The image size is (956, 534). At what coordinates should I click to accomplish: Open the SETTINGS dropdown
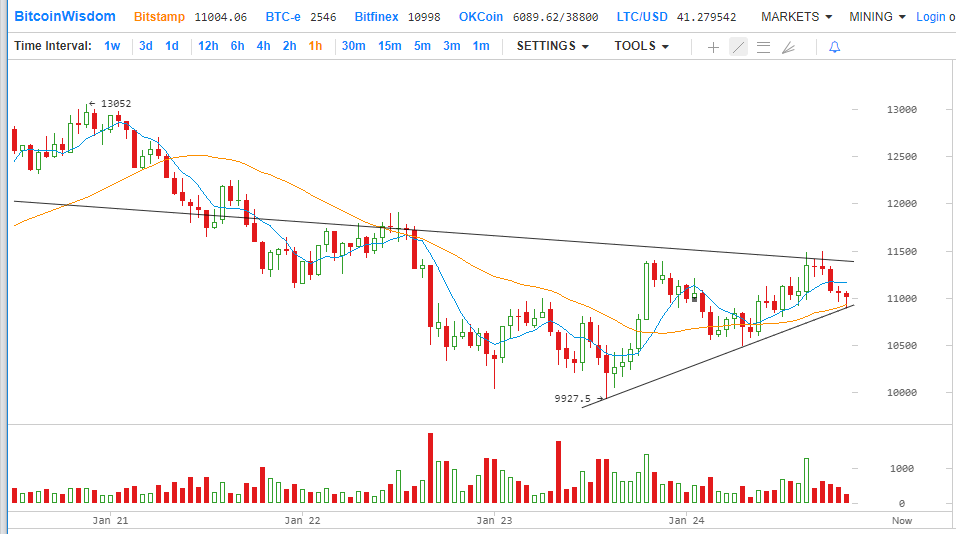pyautogui.click(x=552, y=46)
